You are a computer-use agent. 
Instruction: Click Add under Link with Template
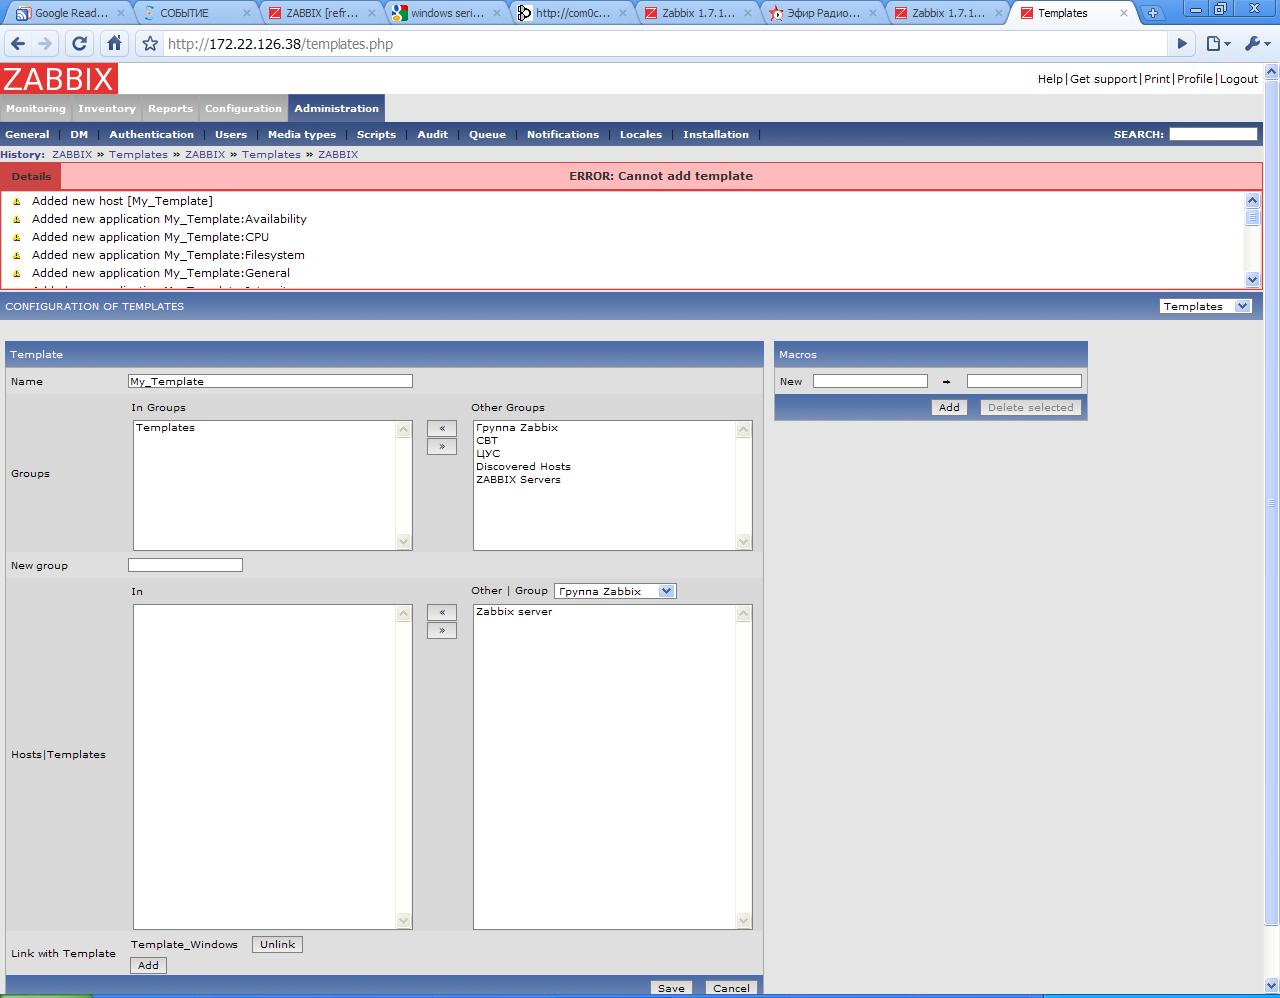148,965
